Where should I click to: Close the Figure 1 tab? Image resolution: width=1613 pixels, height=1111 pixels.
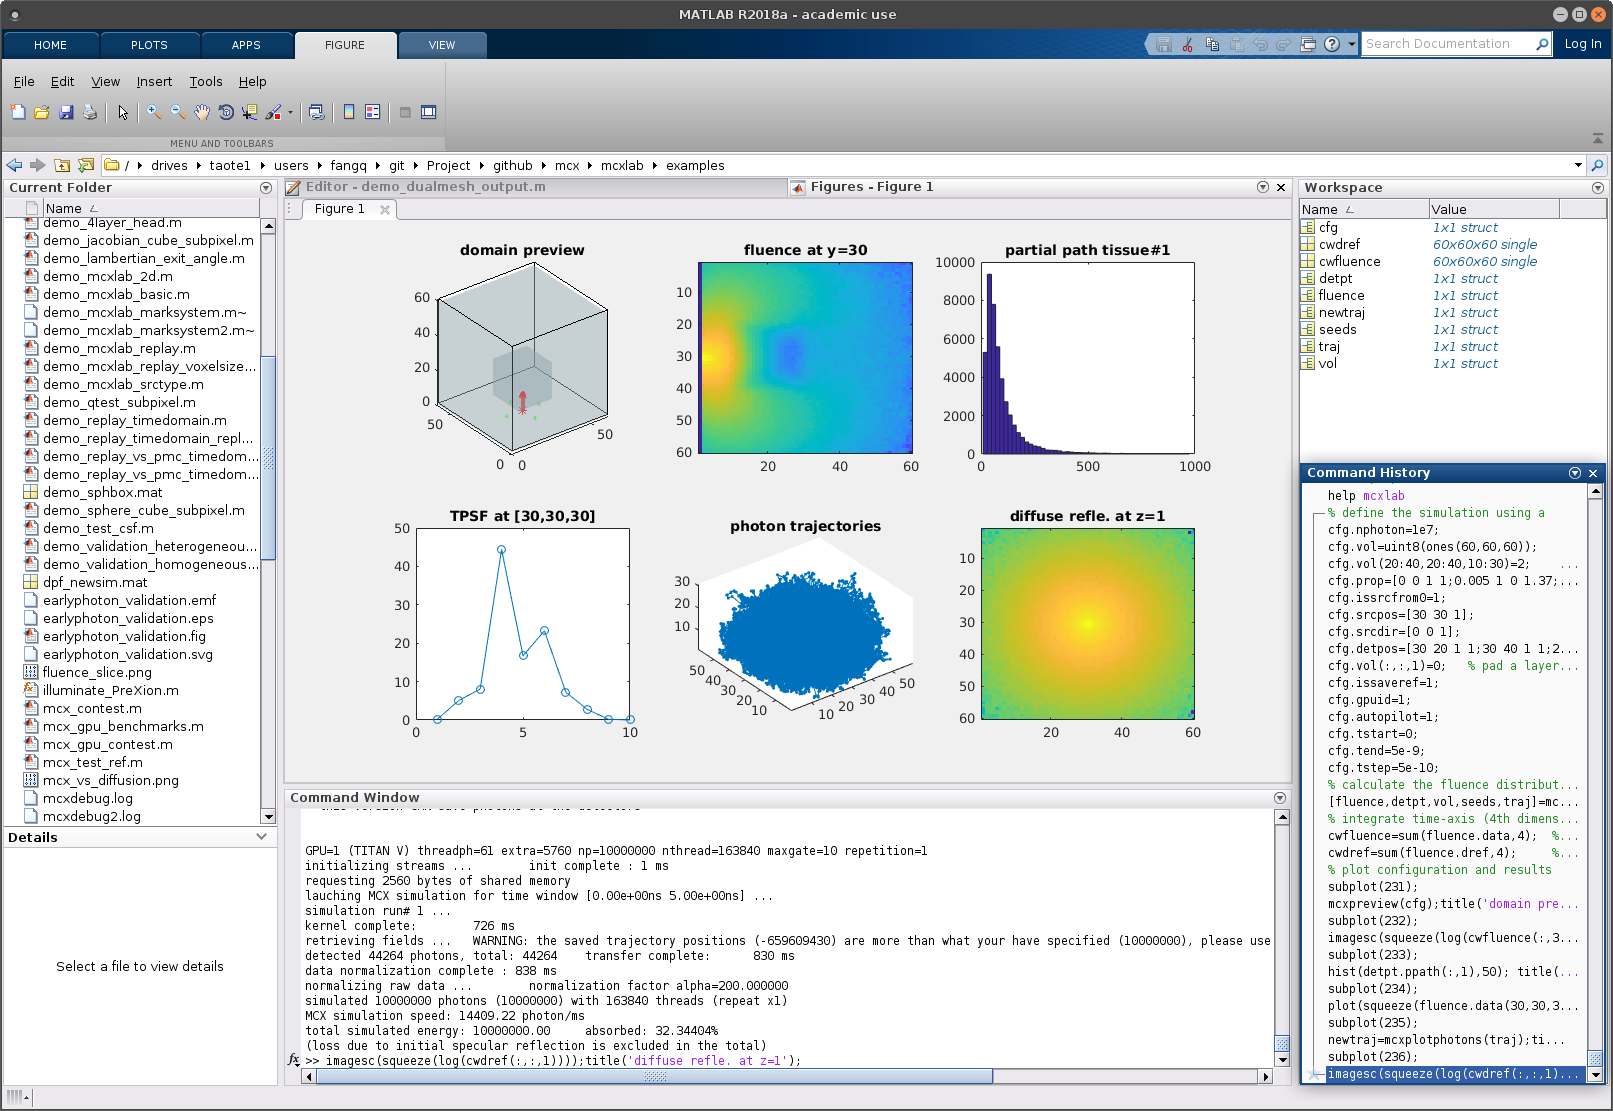[385, 210]
